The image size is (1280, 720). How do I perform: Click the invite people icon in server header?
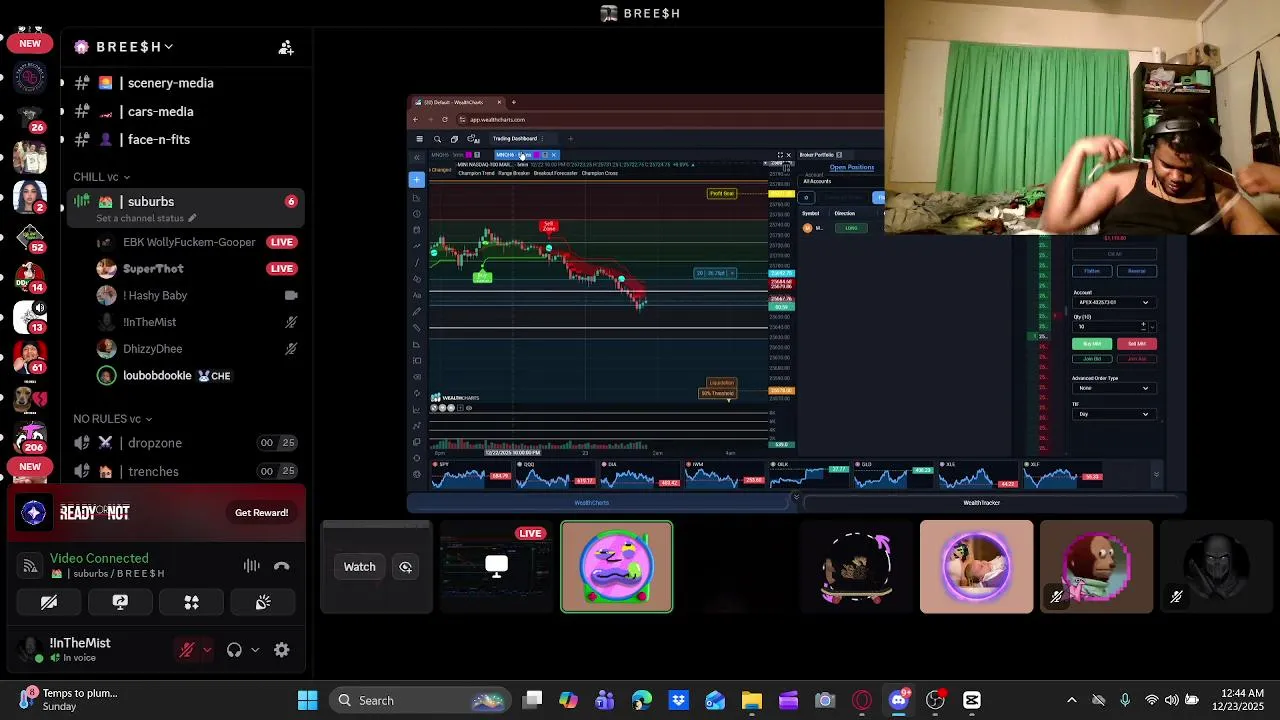coord(286,47)
